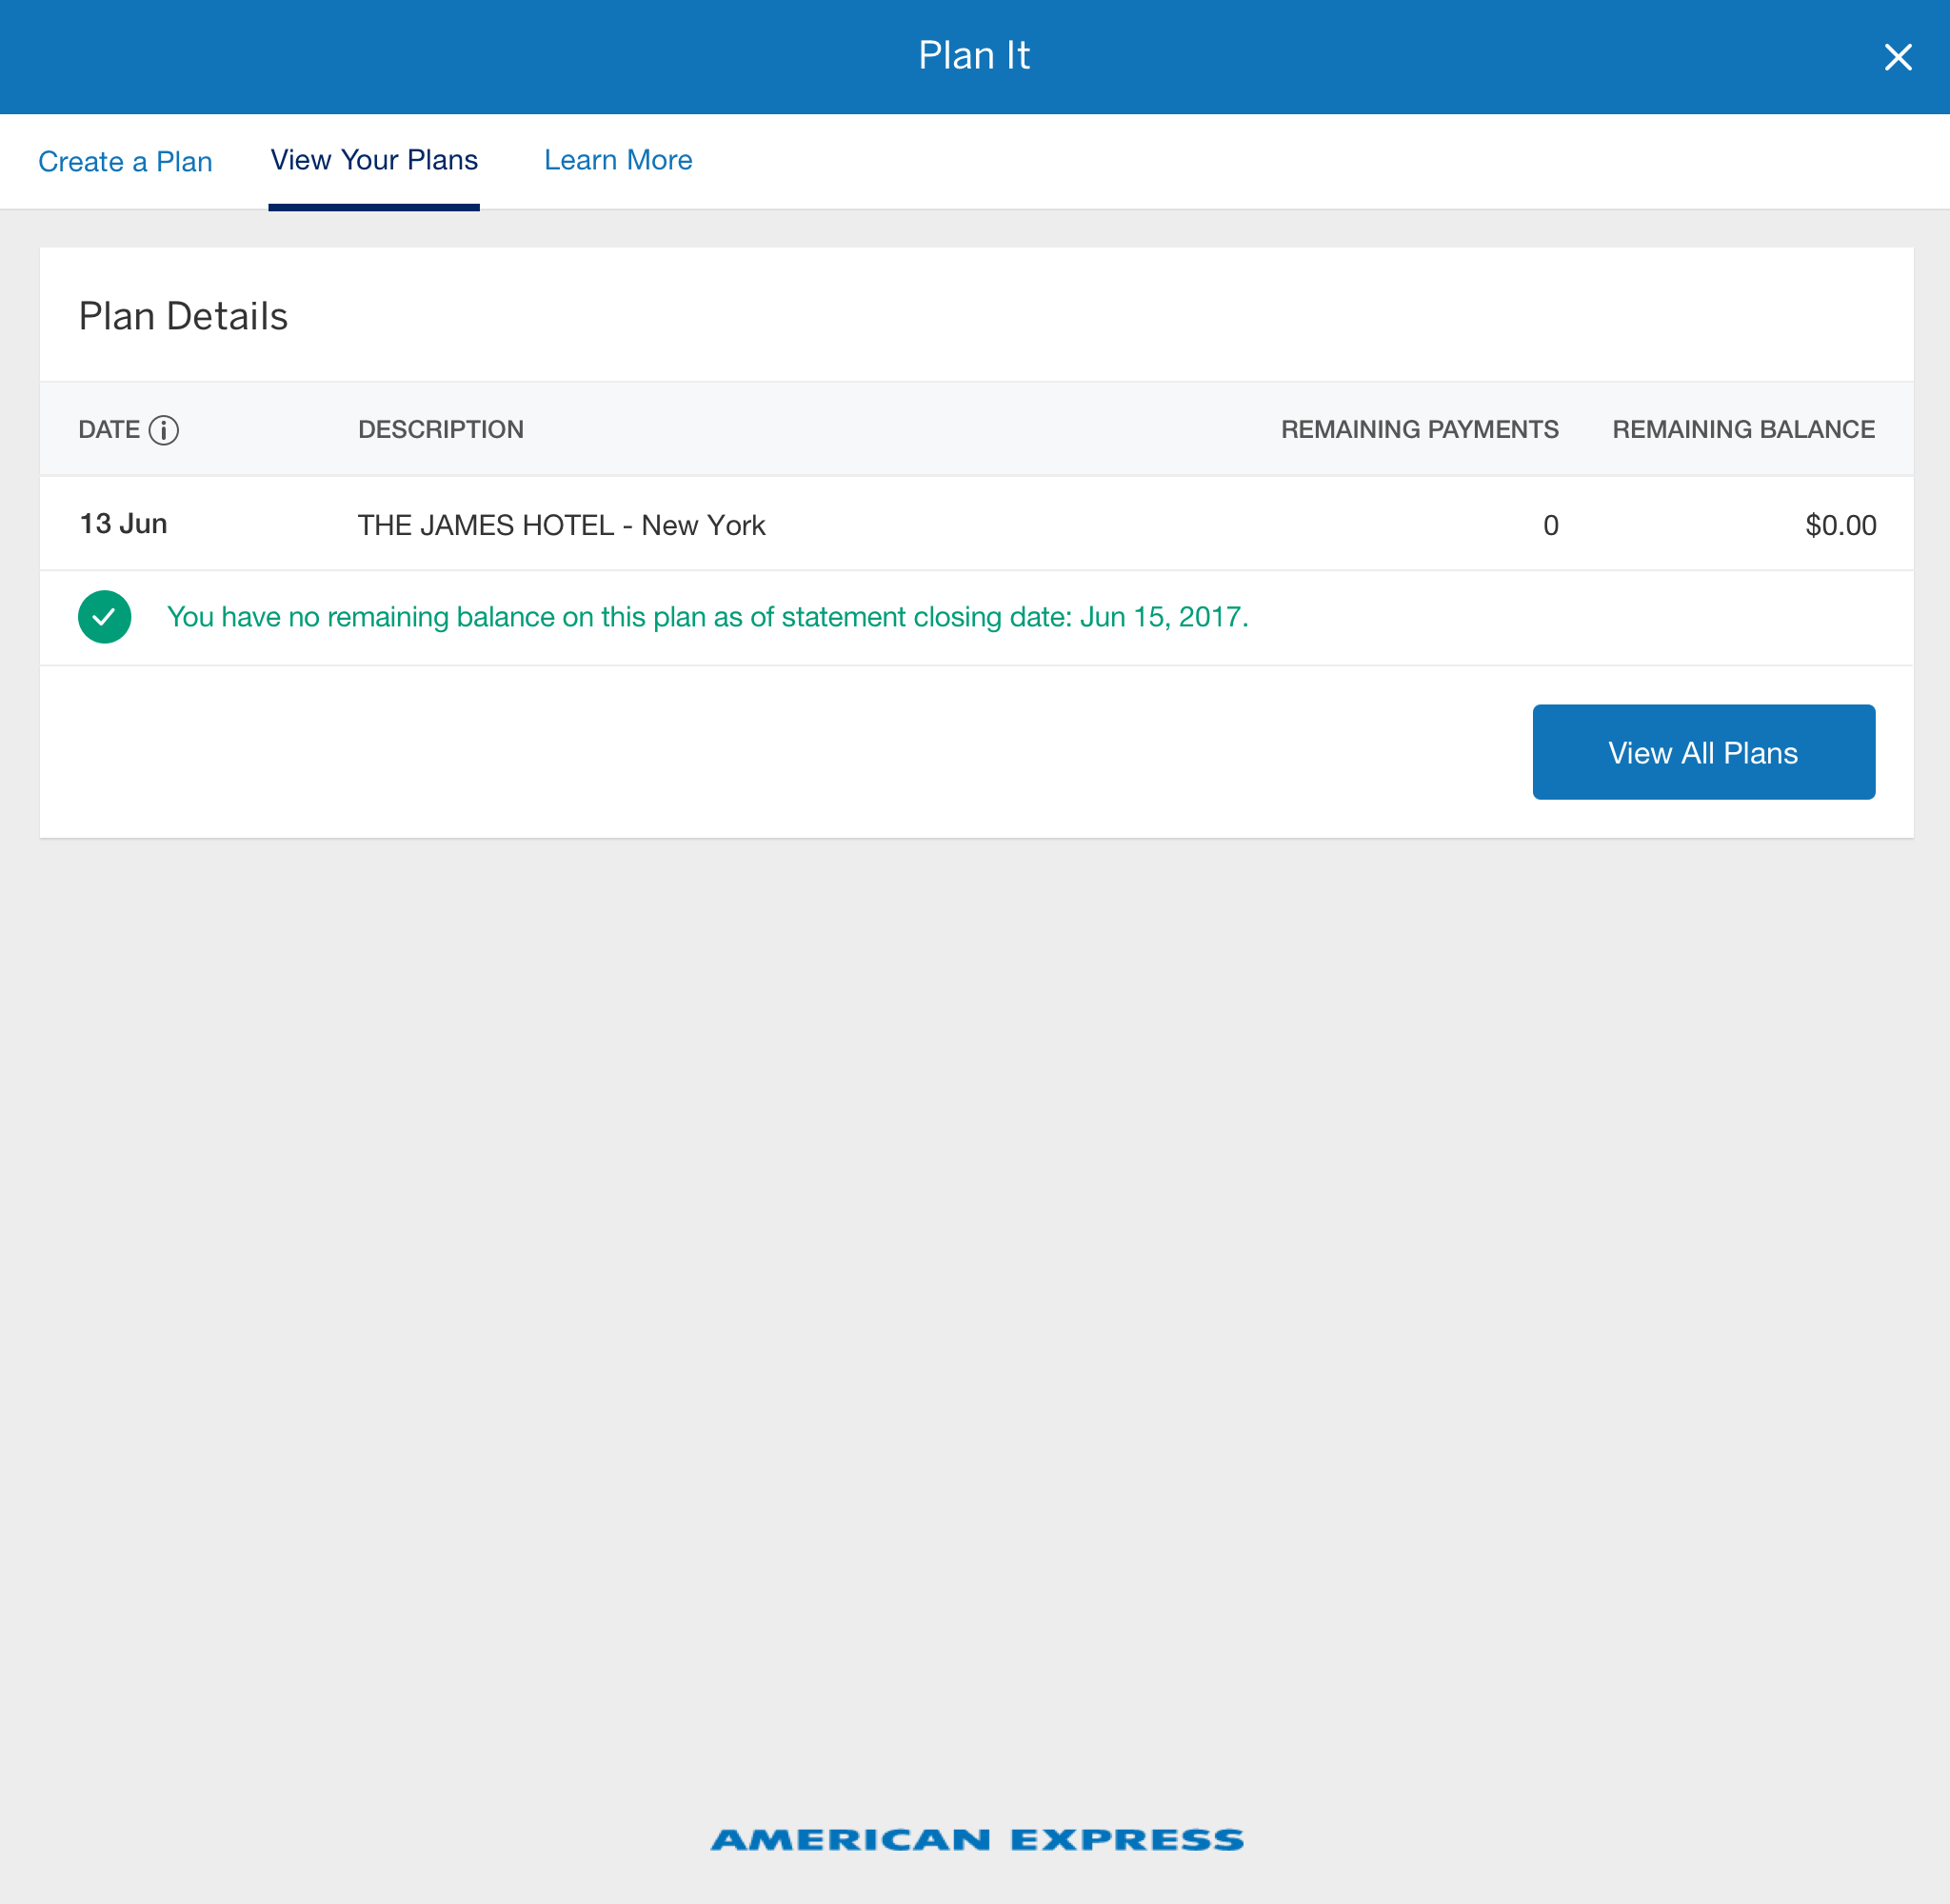1950x1904 pixels.
Task: Switch to the Learn More tab
Action: click(x=618, y=160)
